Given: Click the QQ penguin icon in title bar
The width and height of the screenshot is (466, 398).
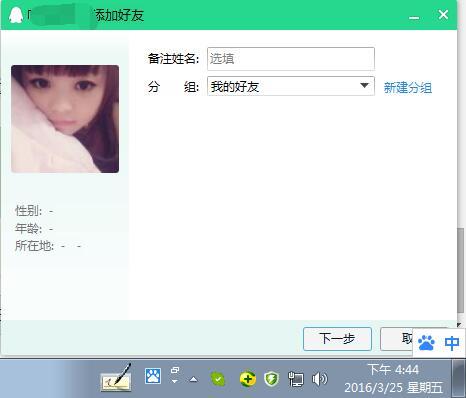Looking at the screenshot, I should point(16,15).
